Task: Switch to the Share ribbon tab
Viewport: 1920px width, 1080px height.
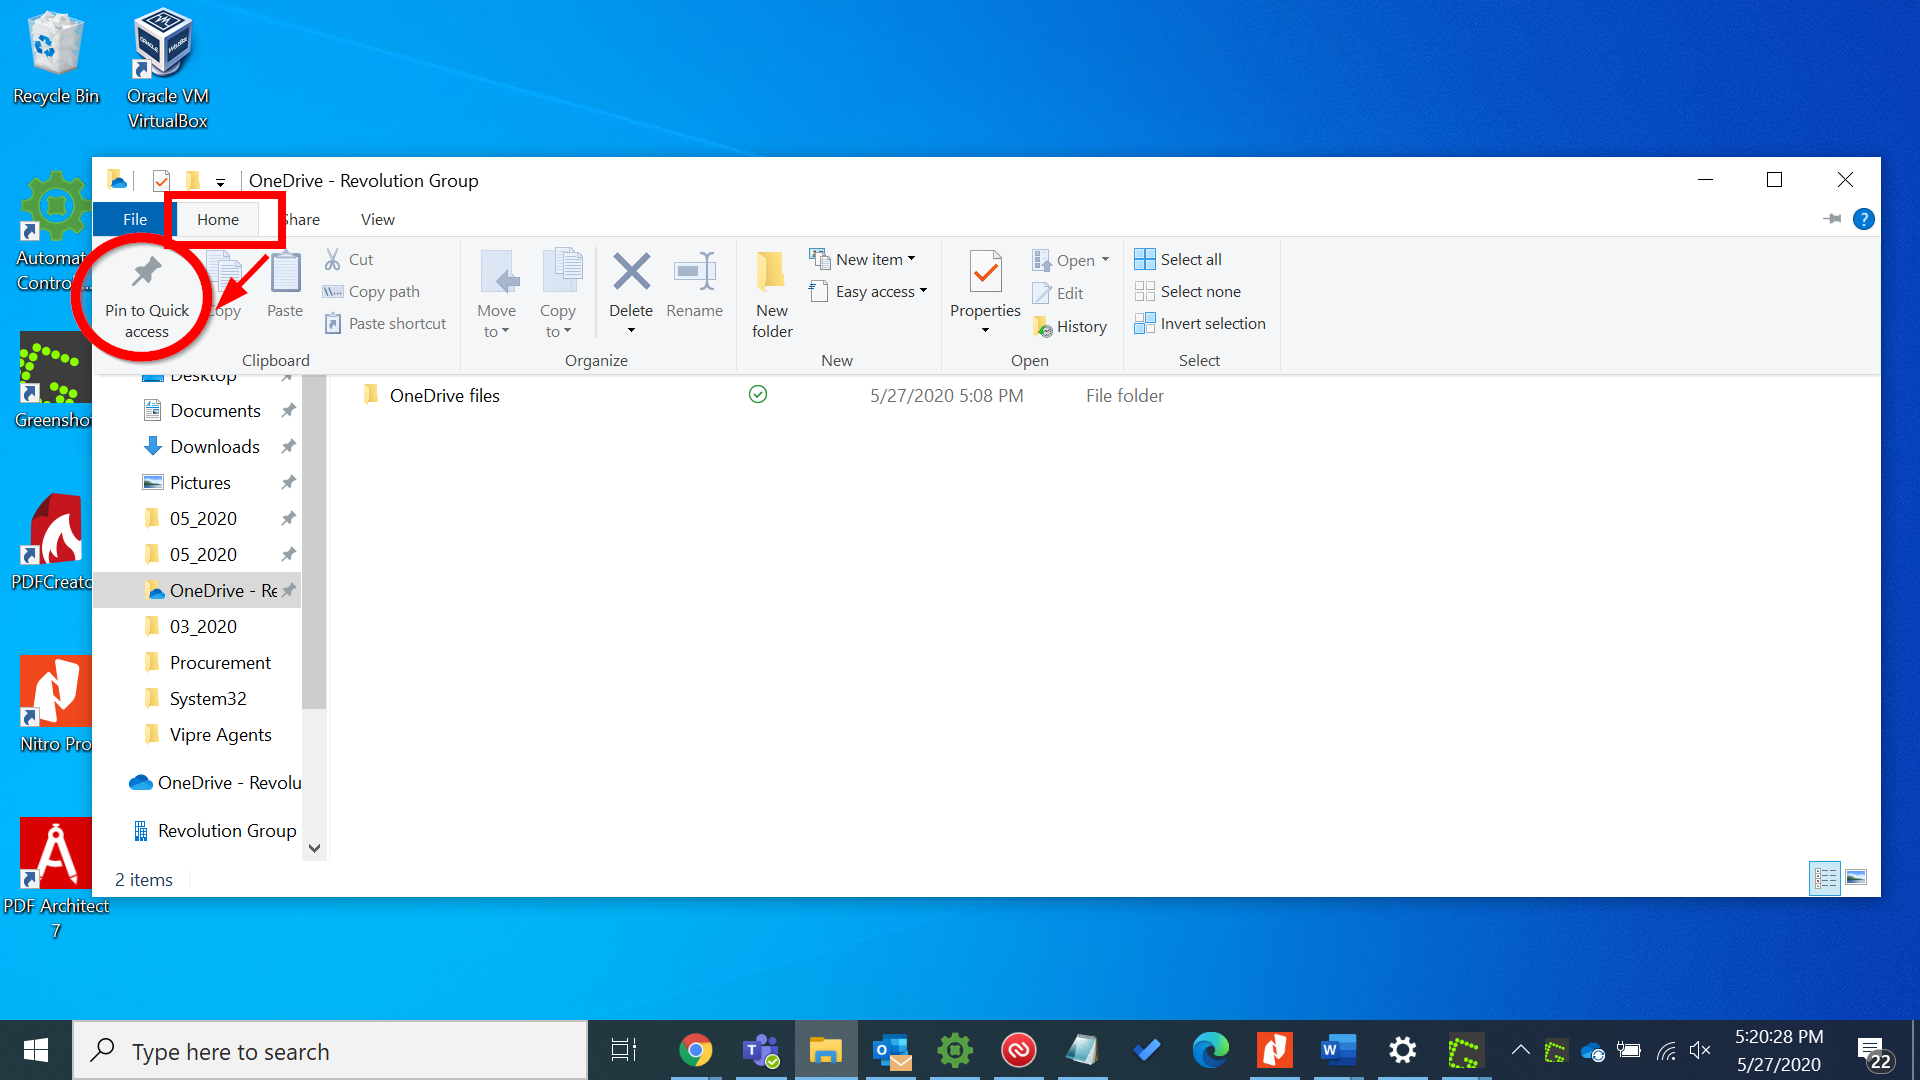Action: (300, 219)
